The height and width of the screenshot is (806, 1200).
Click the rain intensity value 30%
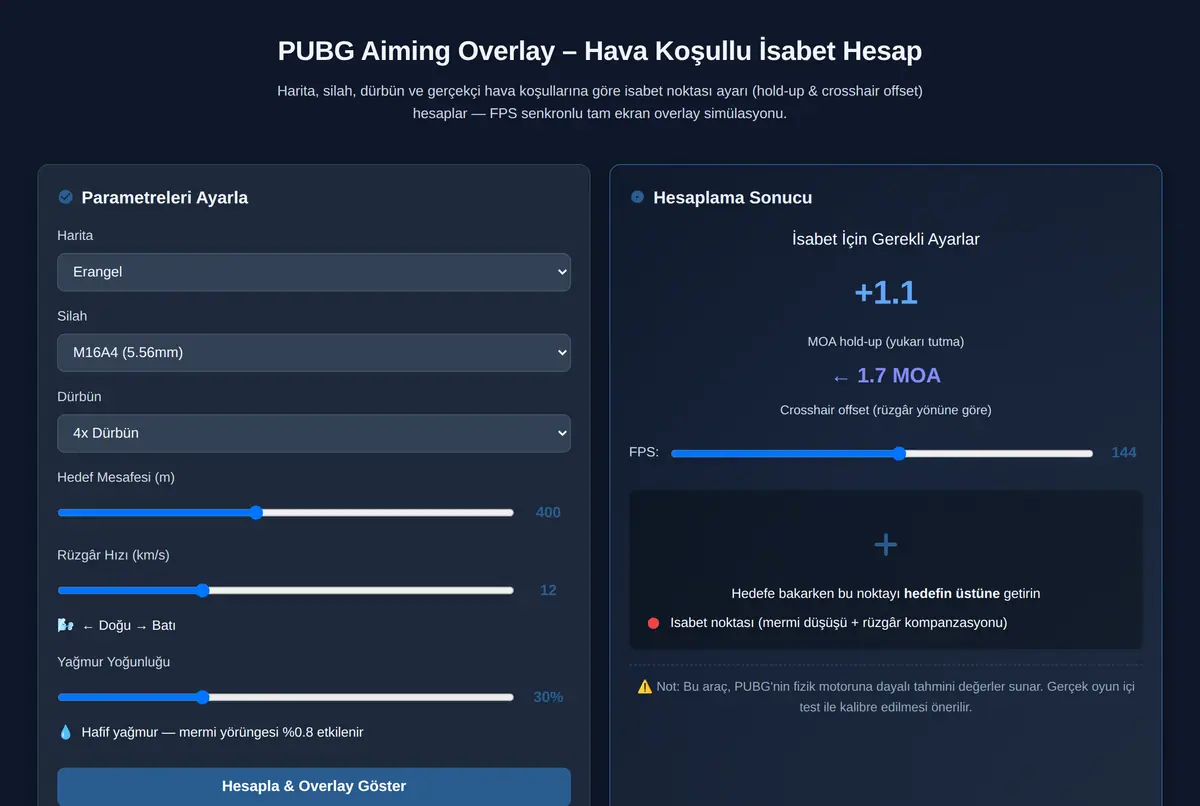(x=548, y=697)
